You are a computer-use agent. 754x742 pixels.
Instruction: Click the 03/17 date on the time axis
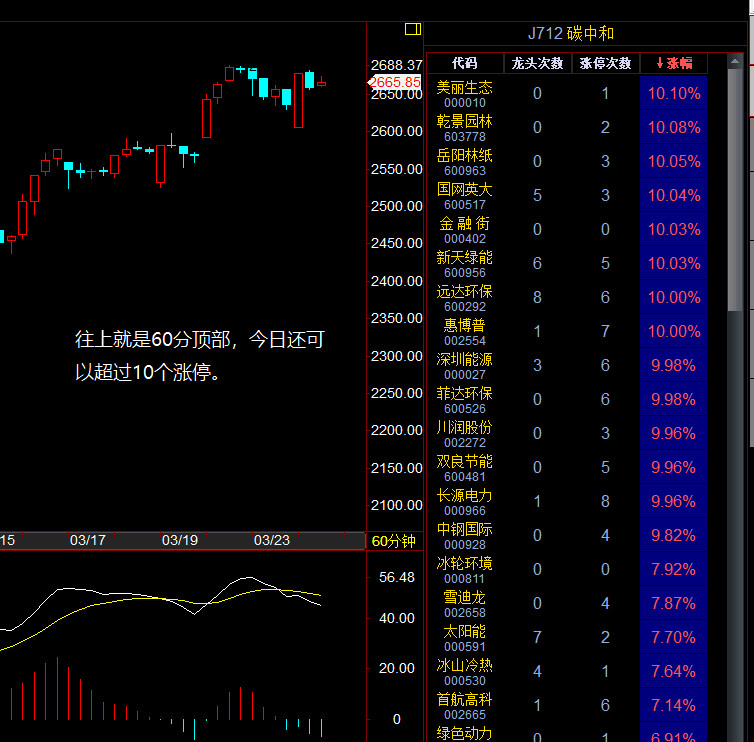[88, 540]
